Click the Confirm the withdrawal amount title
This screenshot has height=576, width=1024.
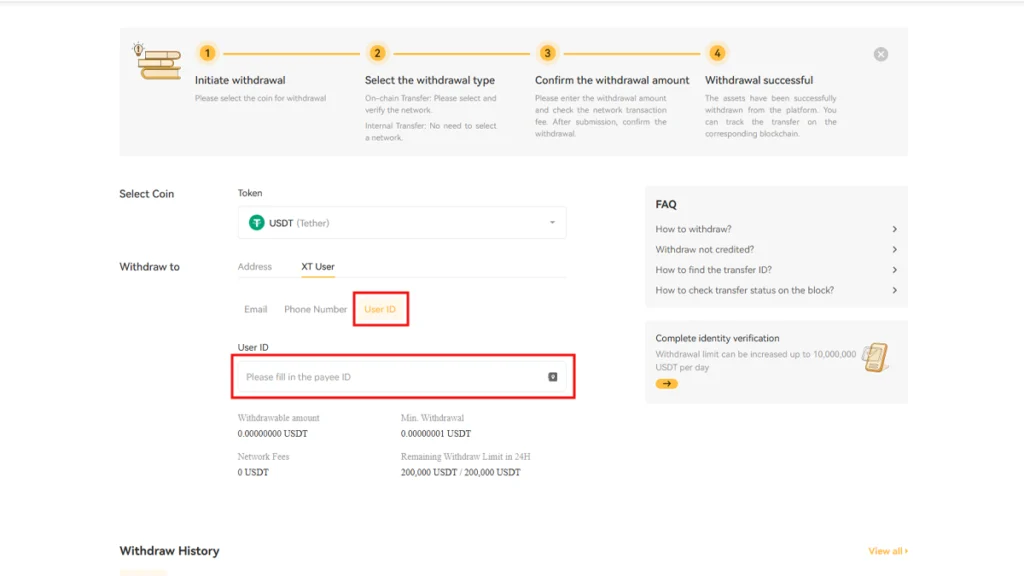click(x=612, y=80)
